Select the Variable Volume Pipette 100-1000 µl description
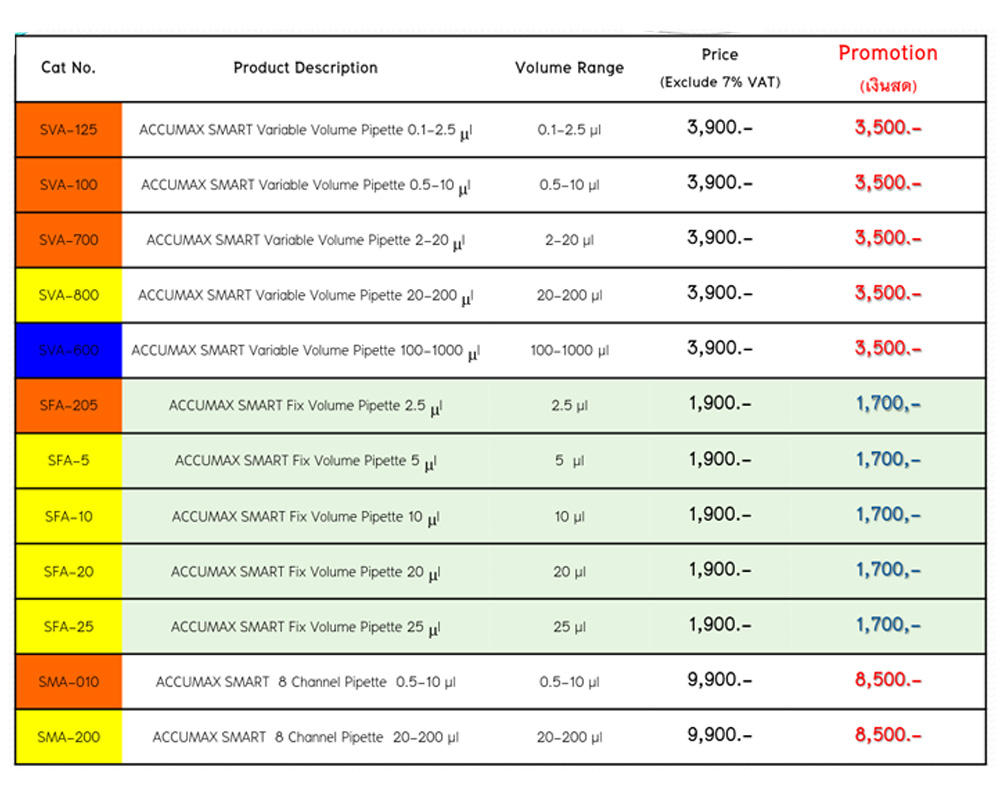 point(305,352)
